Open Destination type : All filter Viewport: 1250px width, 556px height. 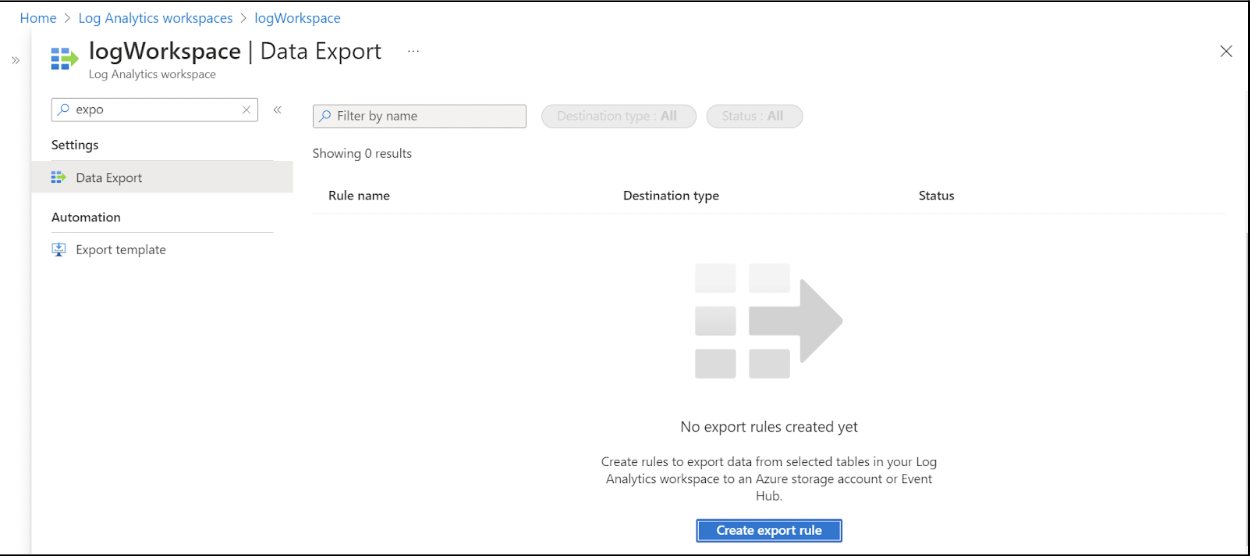pos(617,116)
